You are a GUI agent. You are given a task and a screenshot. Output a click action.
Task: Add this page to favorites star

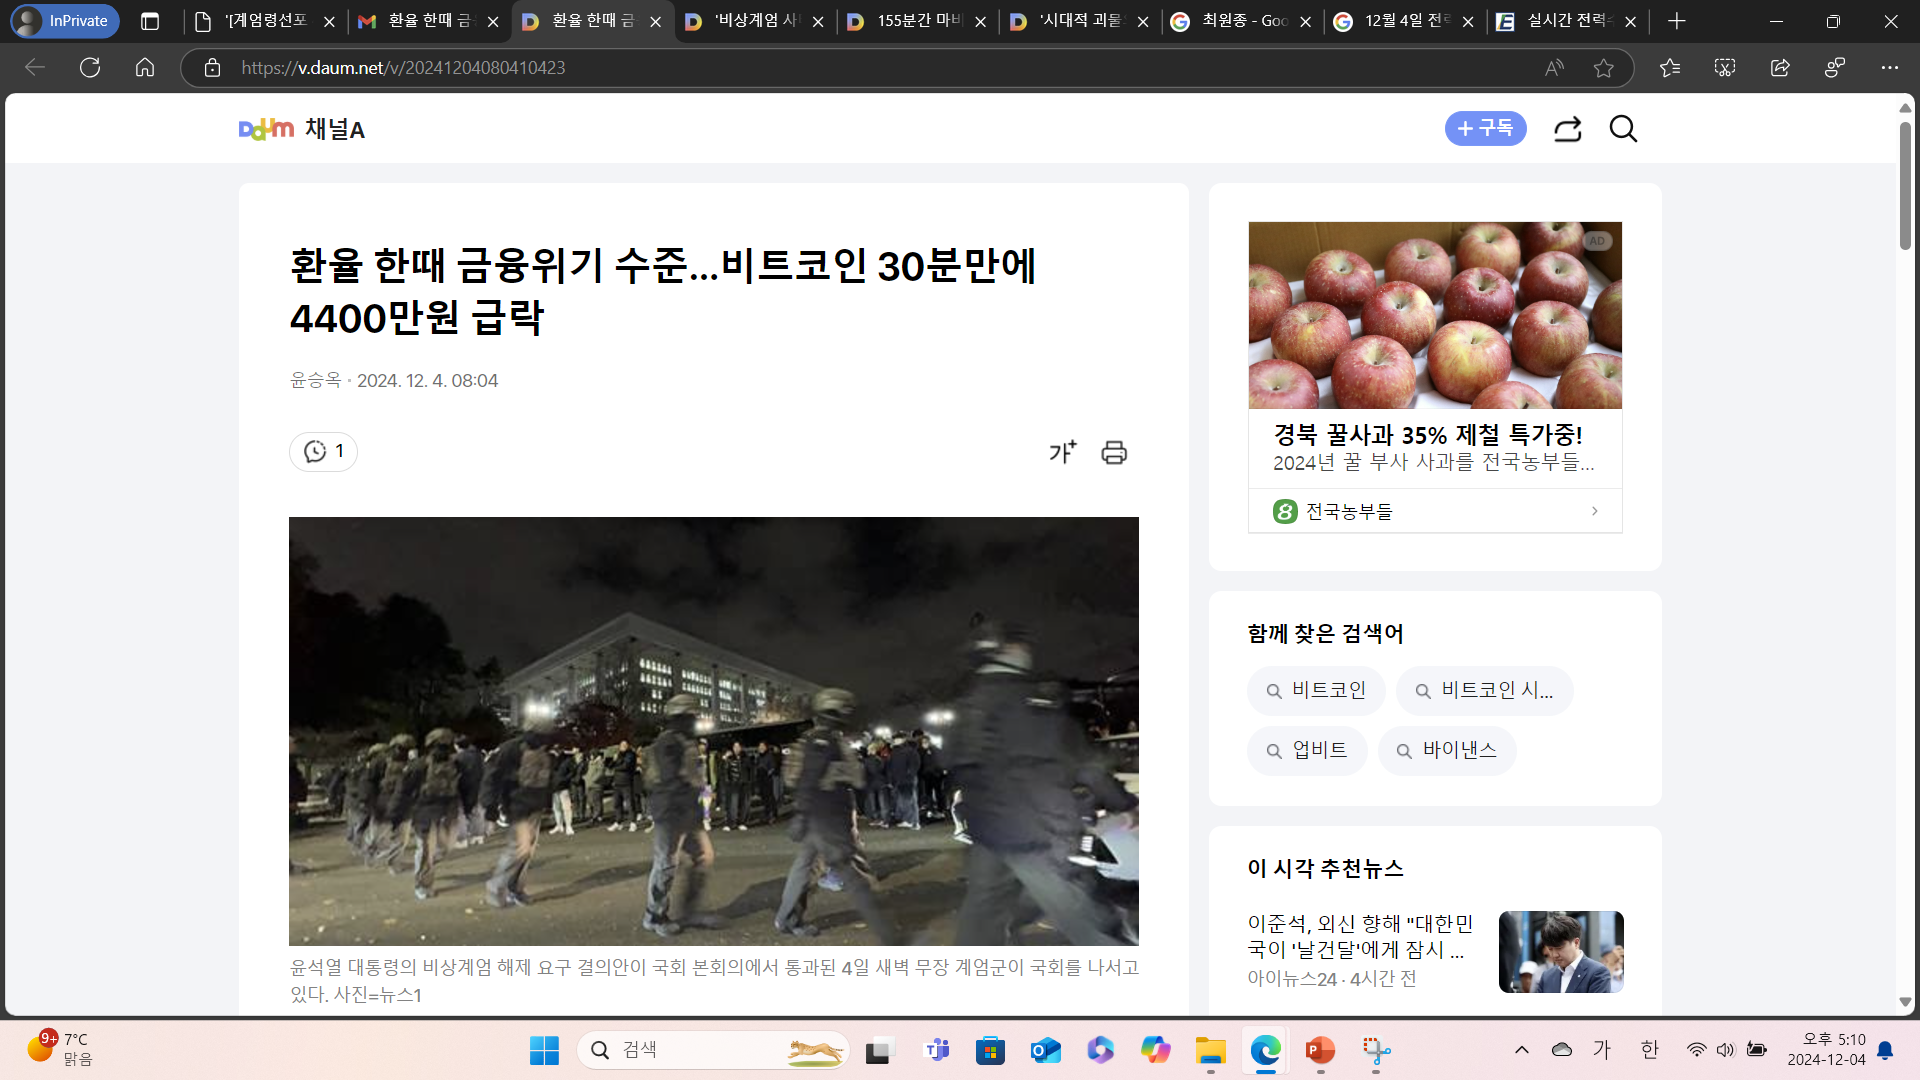click(x=1604, y=67)
